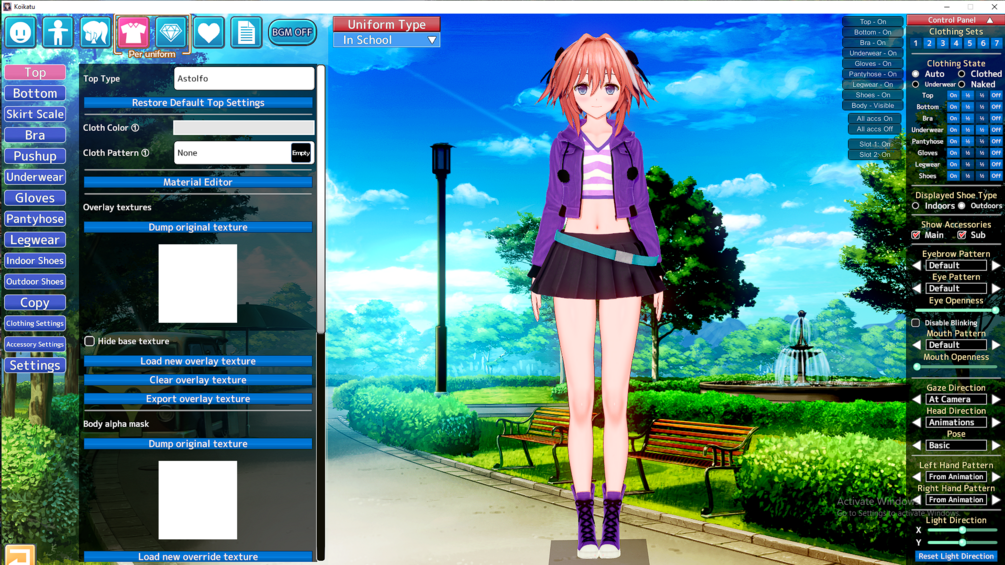Select clothing set 3
Viewport: 1005px width, 565px height.
coord(943,44)
